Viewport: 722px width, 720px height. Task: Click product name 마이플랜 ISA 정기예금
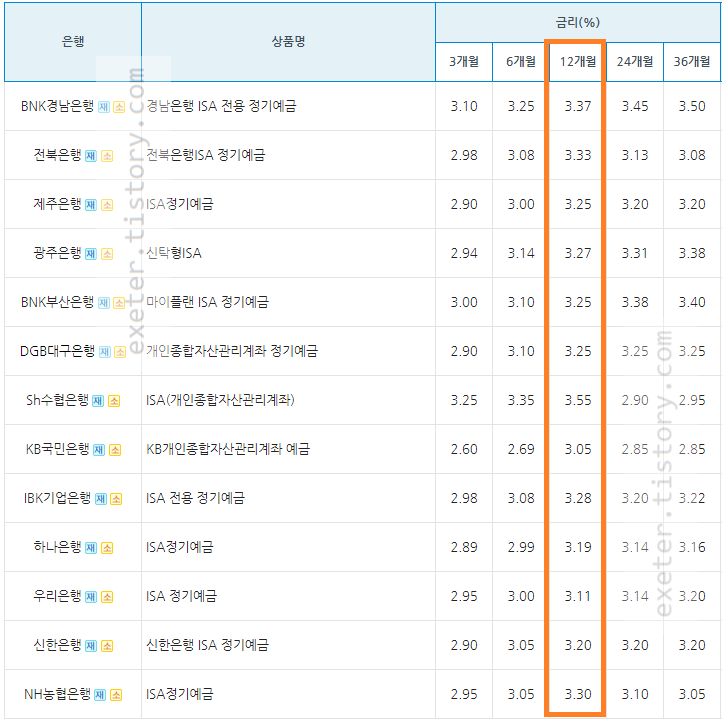207,302
